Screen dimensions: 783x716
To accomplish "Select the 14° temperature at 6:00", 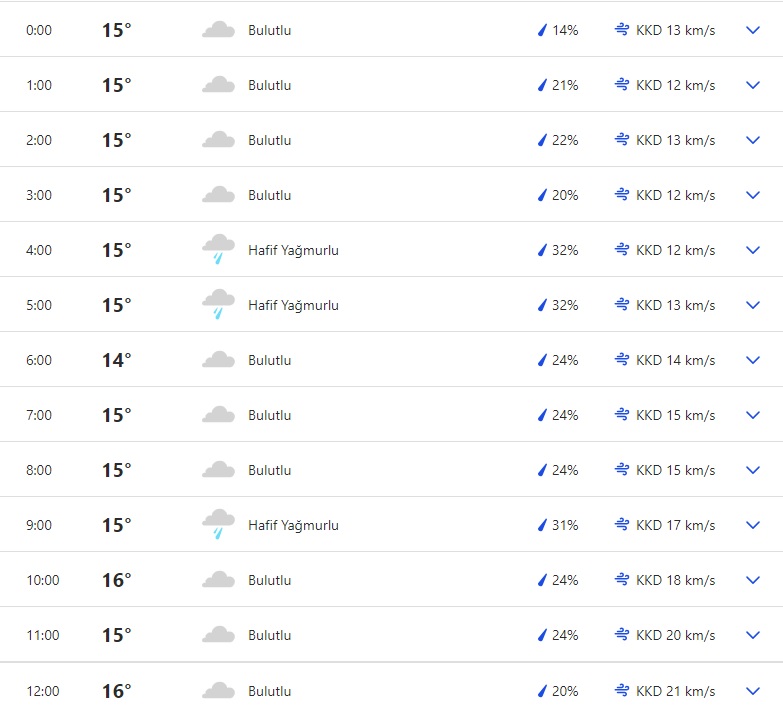I will 116,360.
